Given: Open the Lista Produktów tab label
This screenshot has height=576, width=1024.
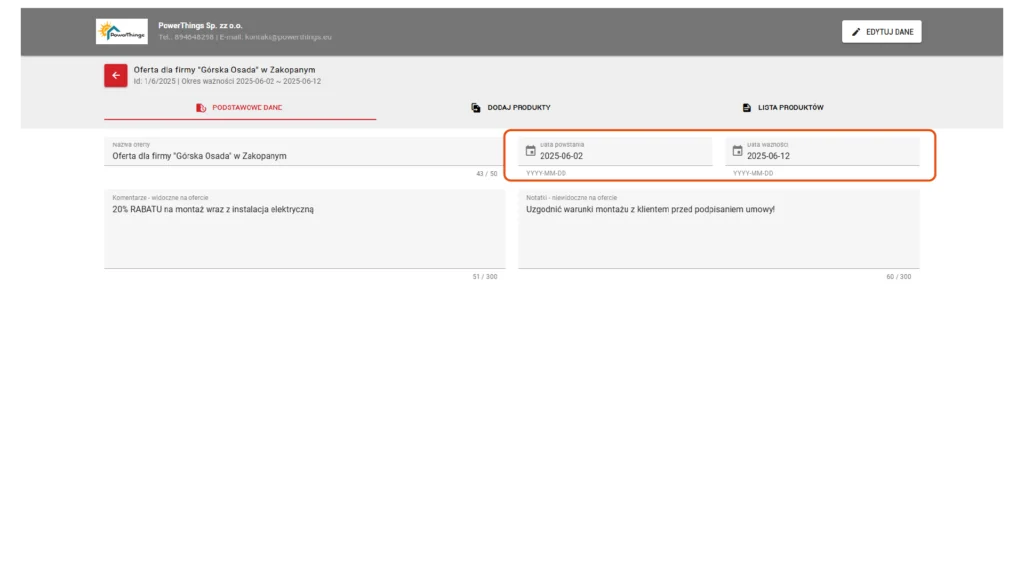Looking at the screenshot, I should (791, 107).
